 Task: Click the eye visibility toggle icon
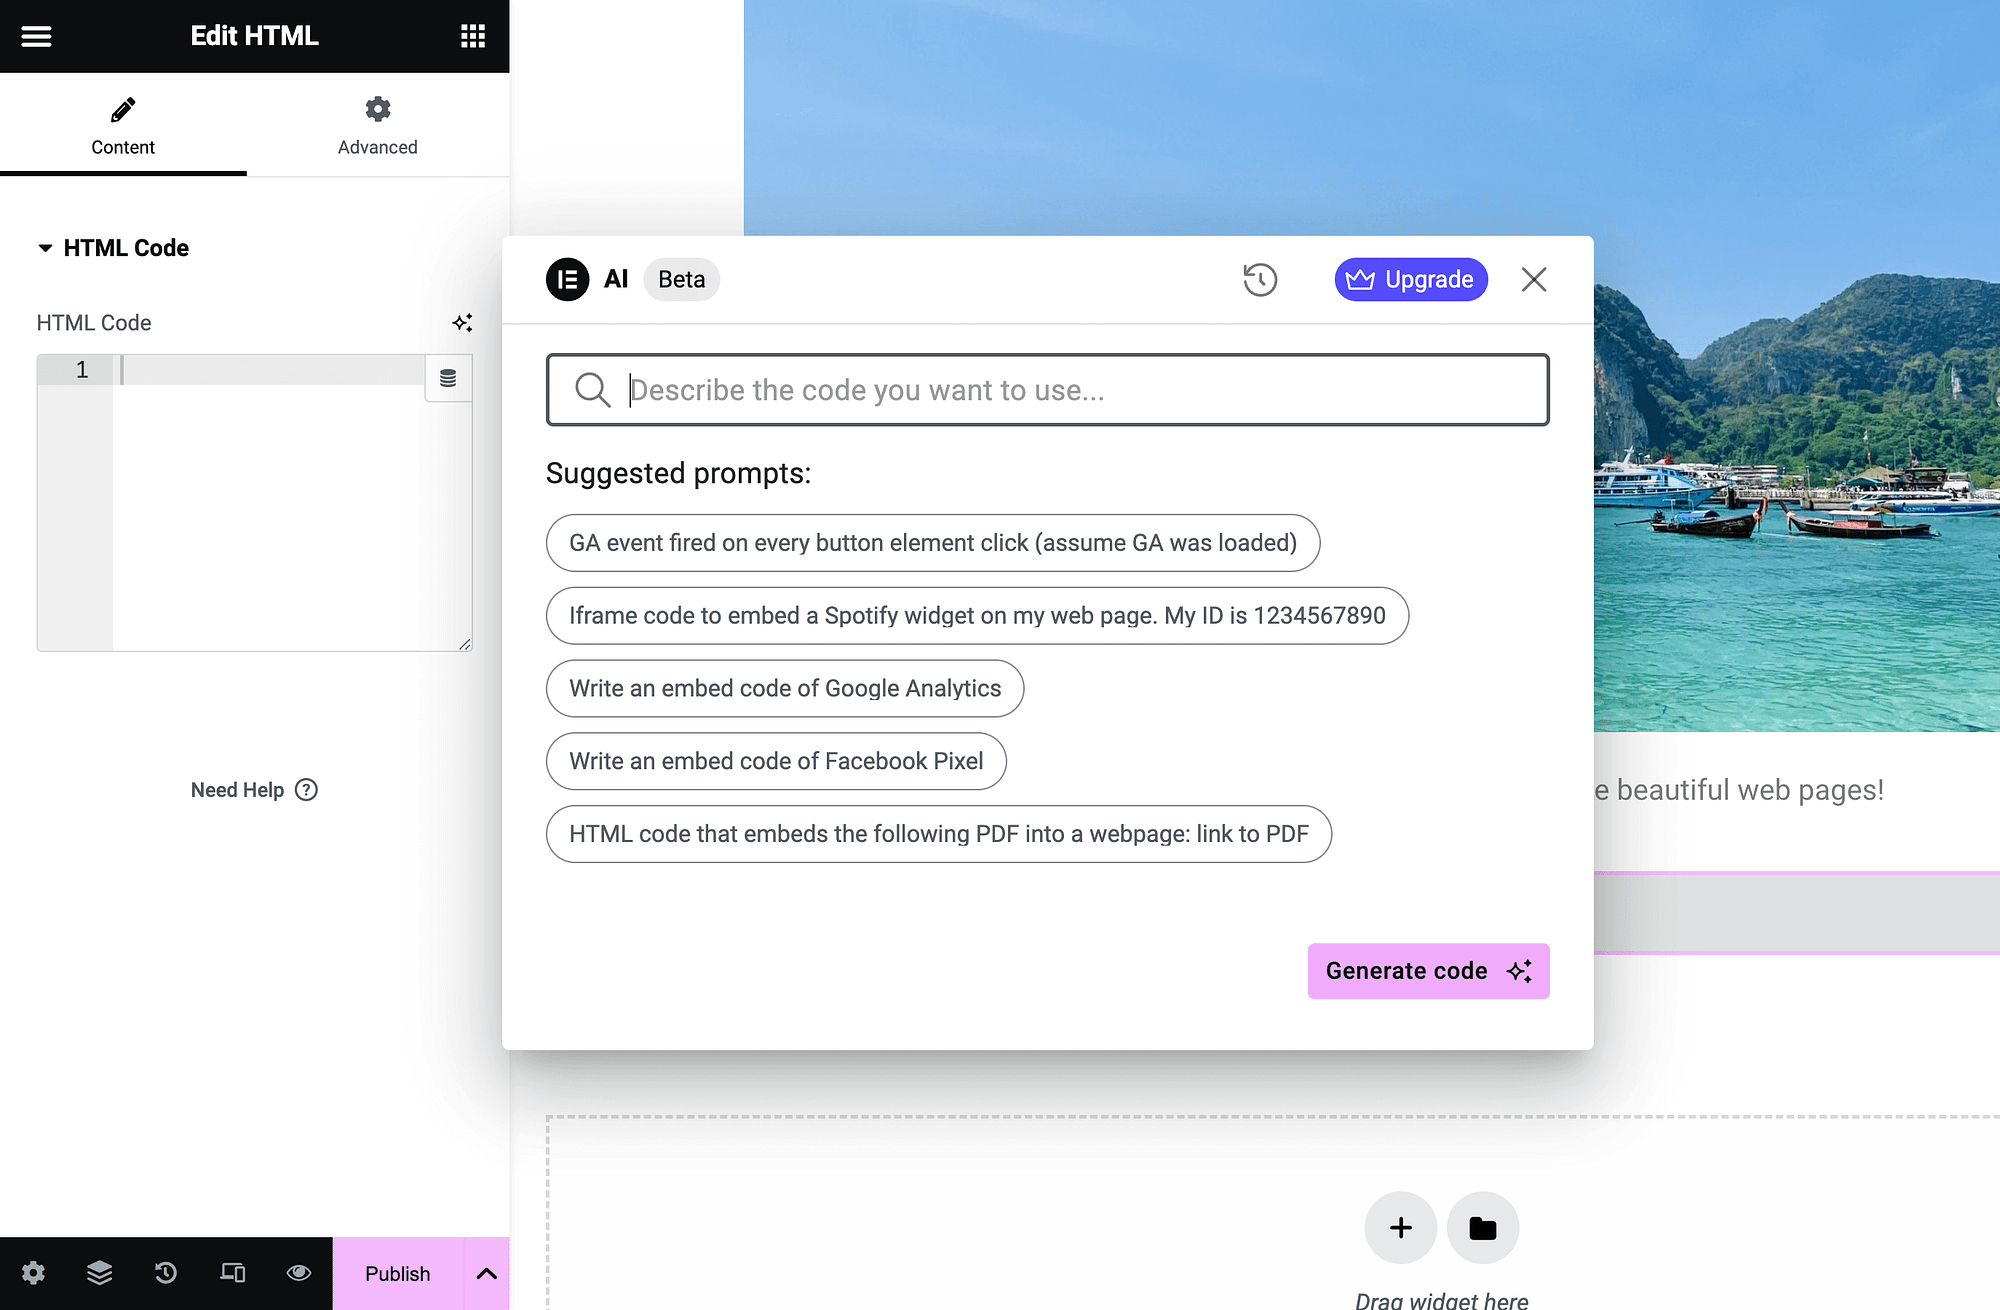coord(300,1272)
